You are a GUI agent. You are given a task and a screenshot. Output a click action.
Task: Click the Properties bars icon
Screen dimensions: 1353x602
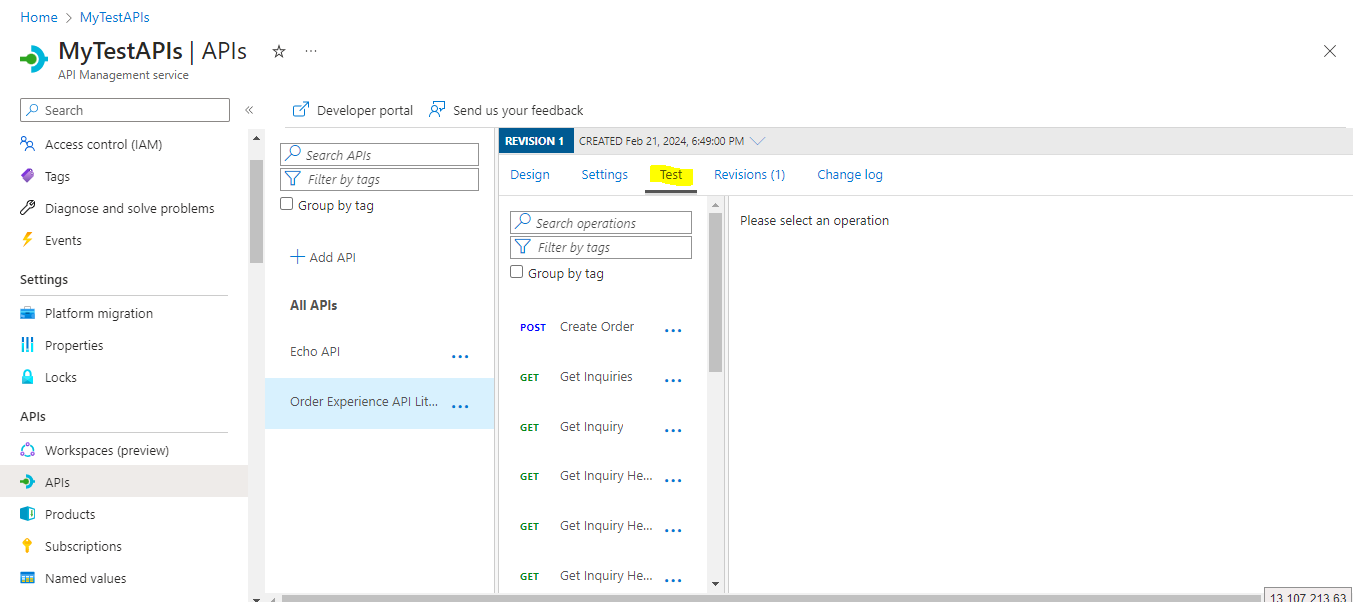[x=28, y=345]
